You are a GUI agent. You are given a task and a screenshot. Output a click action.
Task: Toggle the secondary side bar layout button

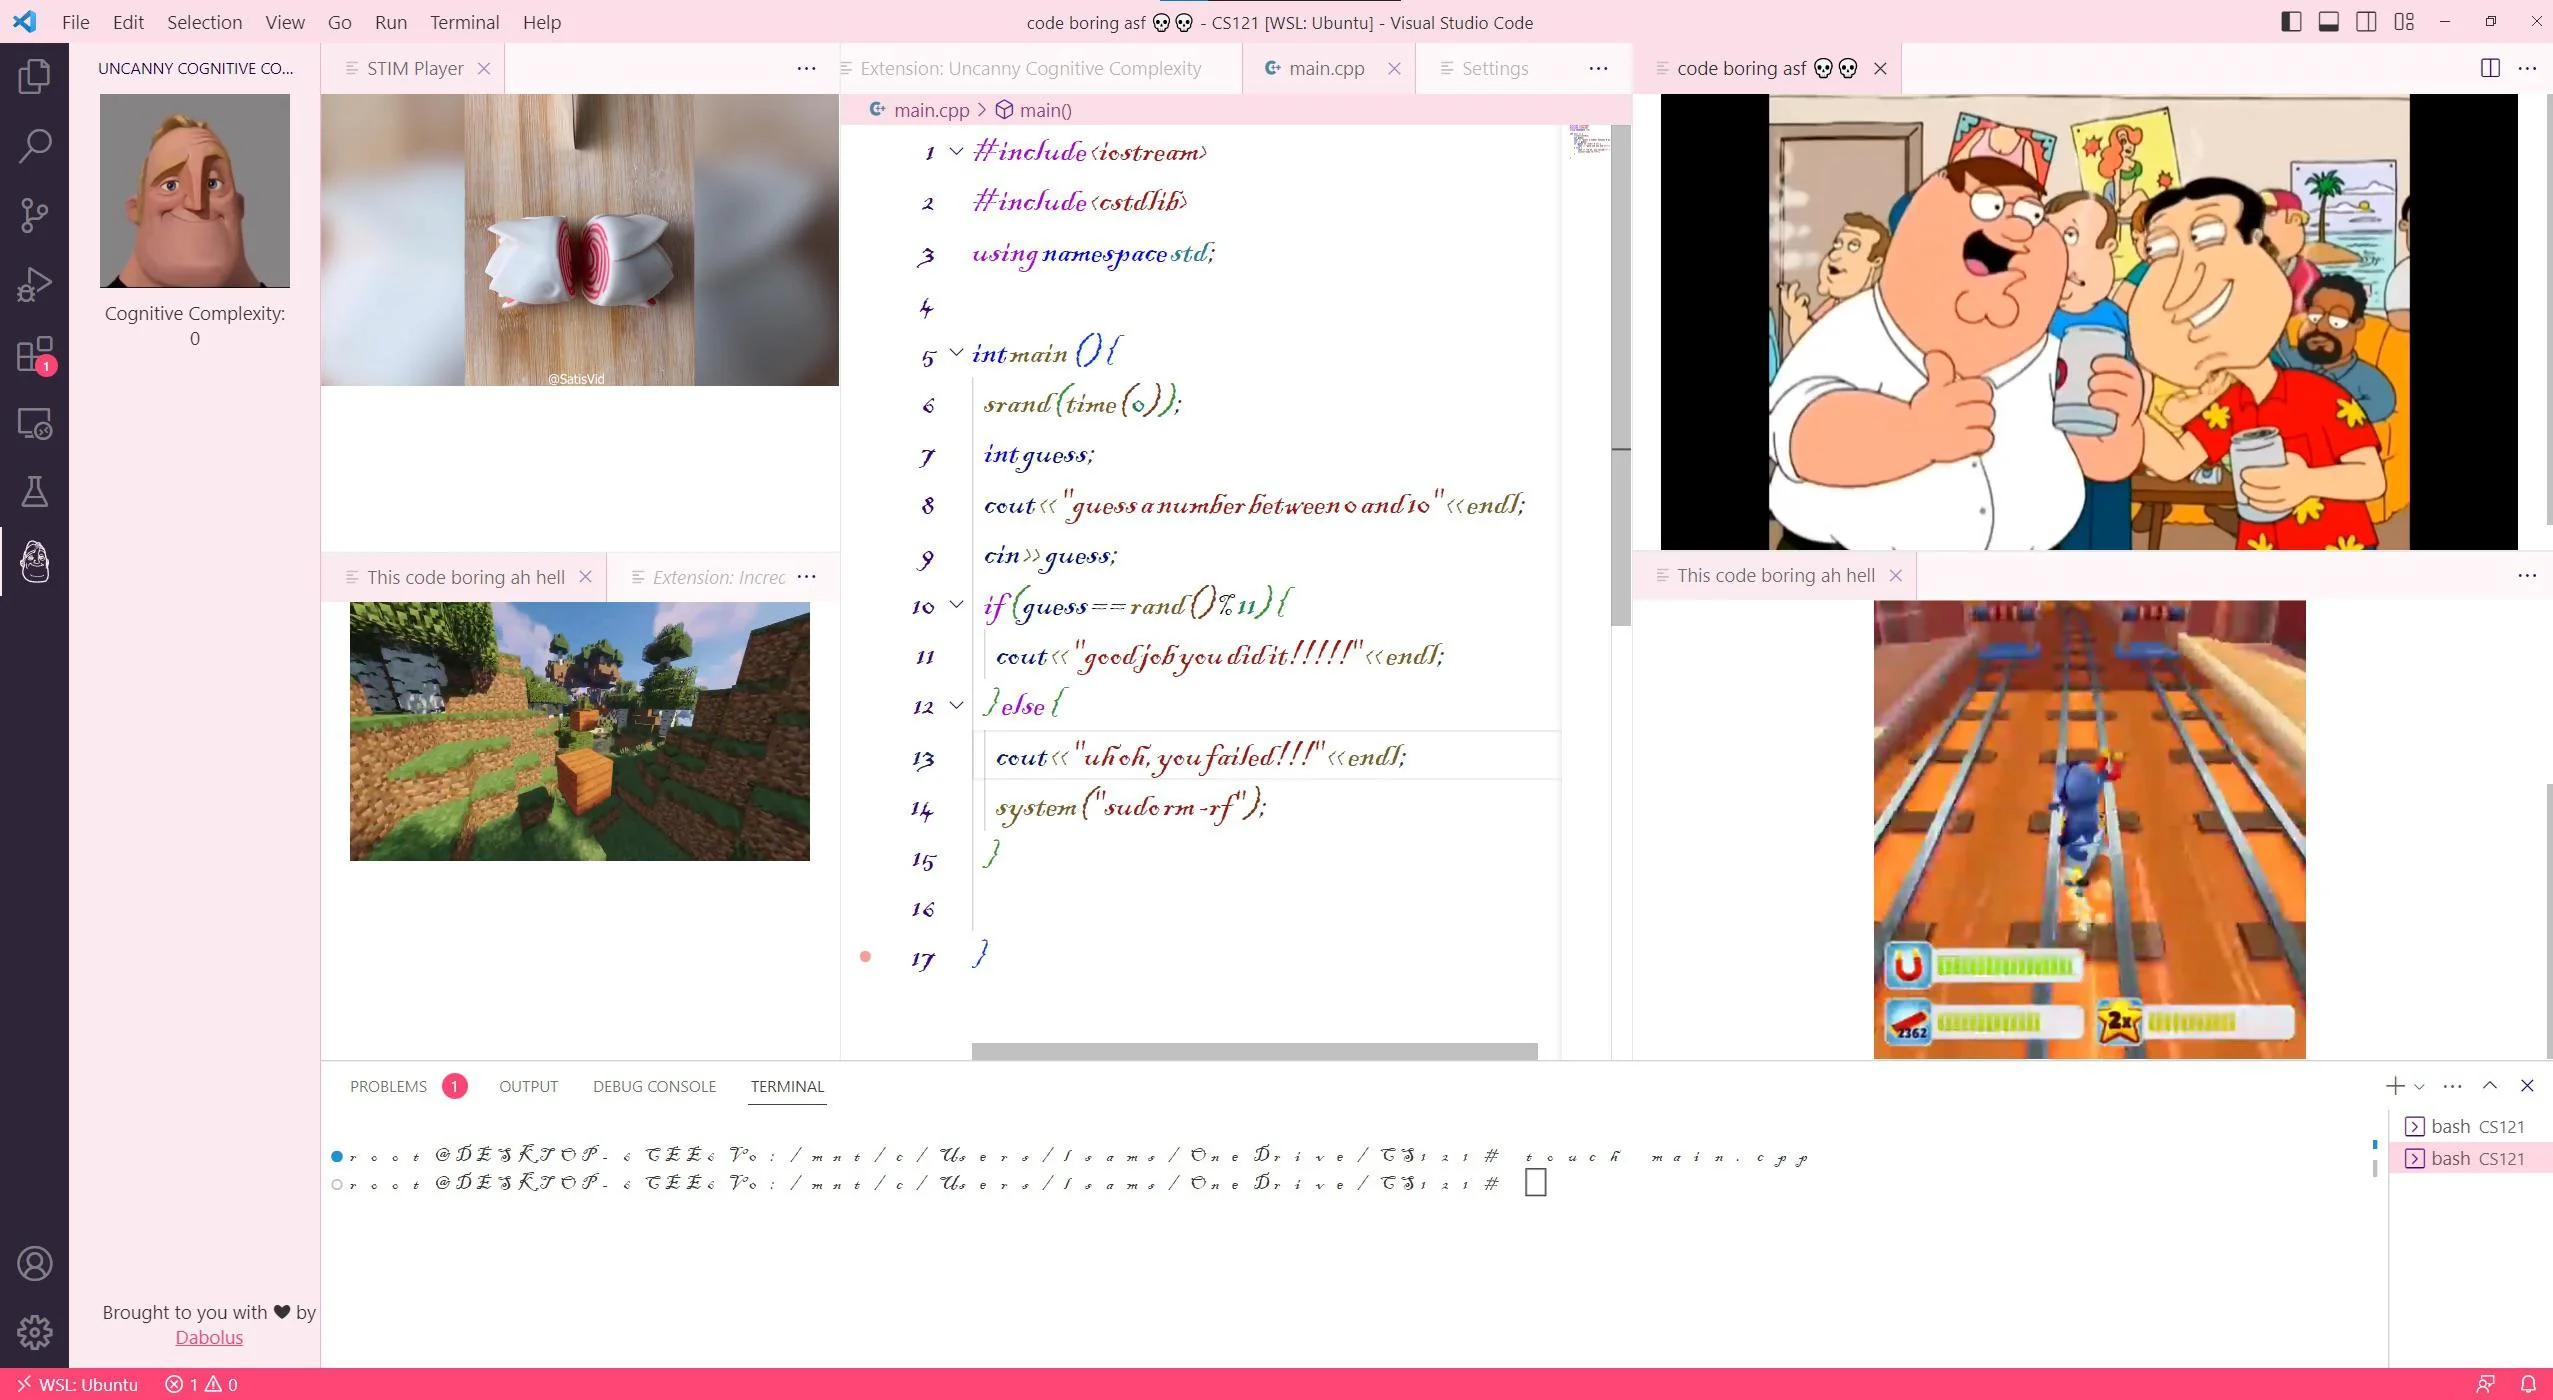click(x=2366, y=22)
